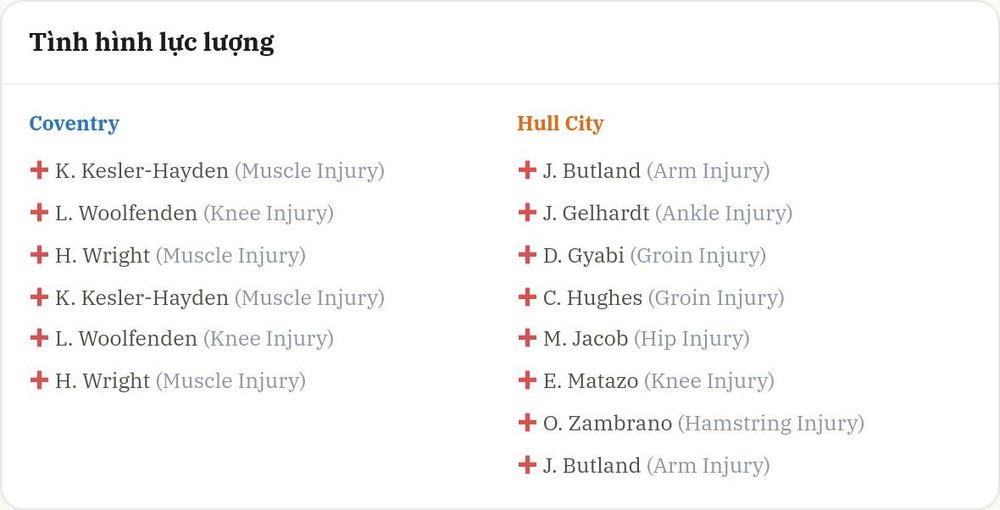The image size is (1000, 510).
Task: Select the player name O. Zambrano
Action: (607, 423)
